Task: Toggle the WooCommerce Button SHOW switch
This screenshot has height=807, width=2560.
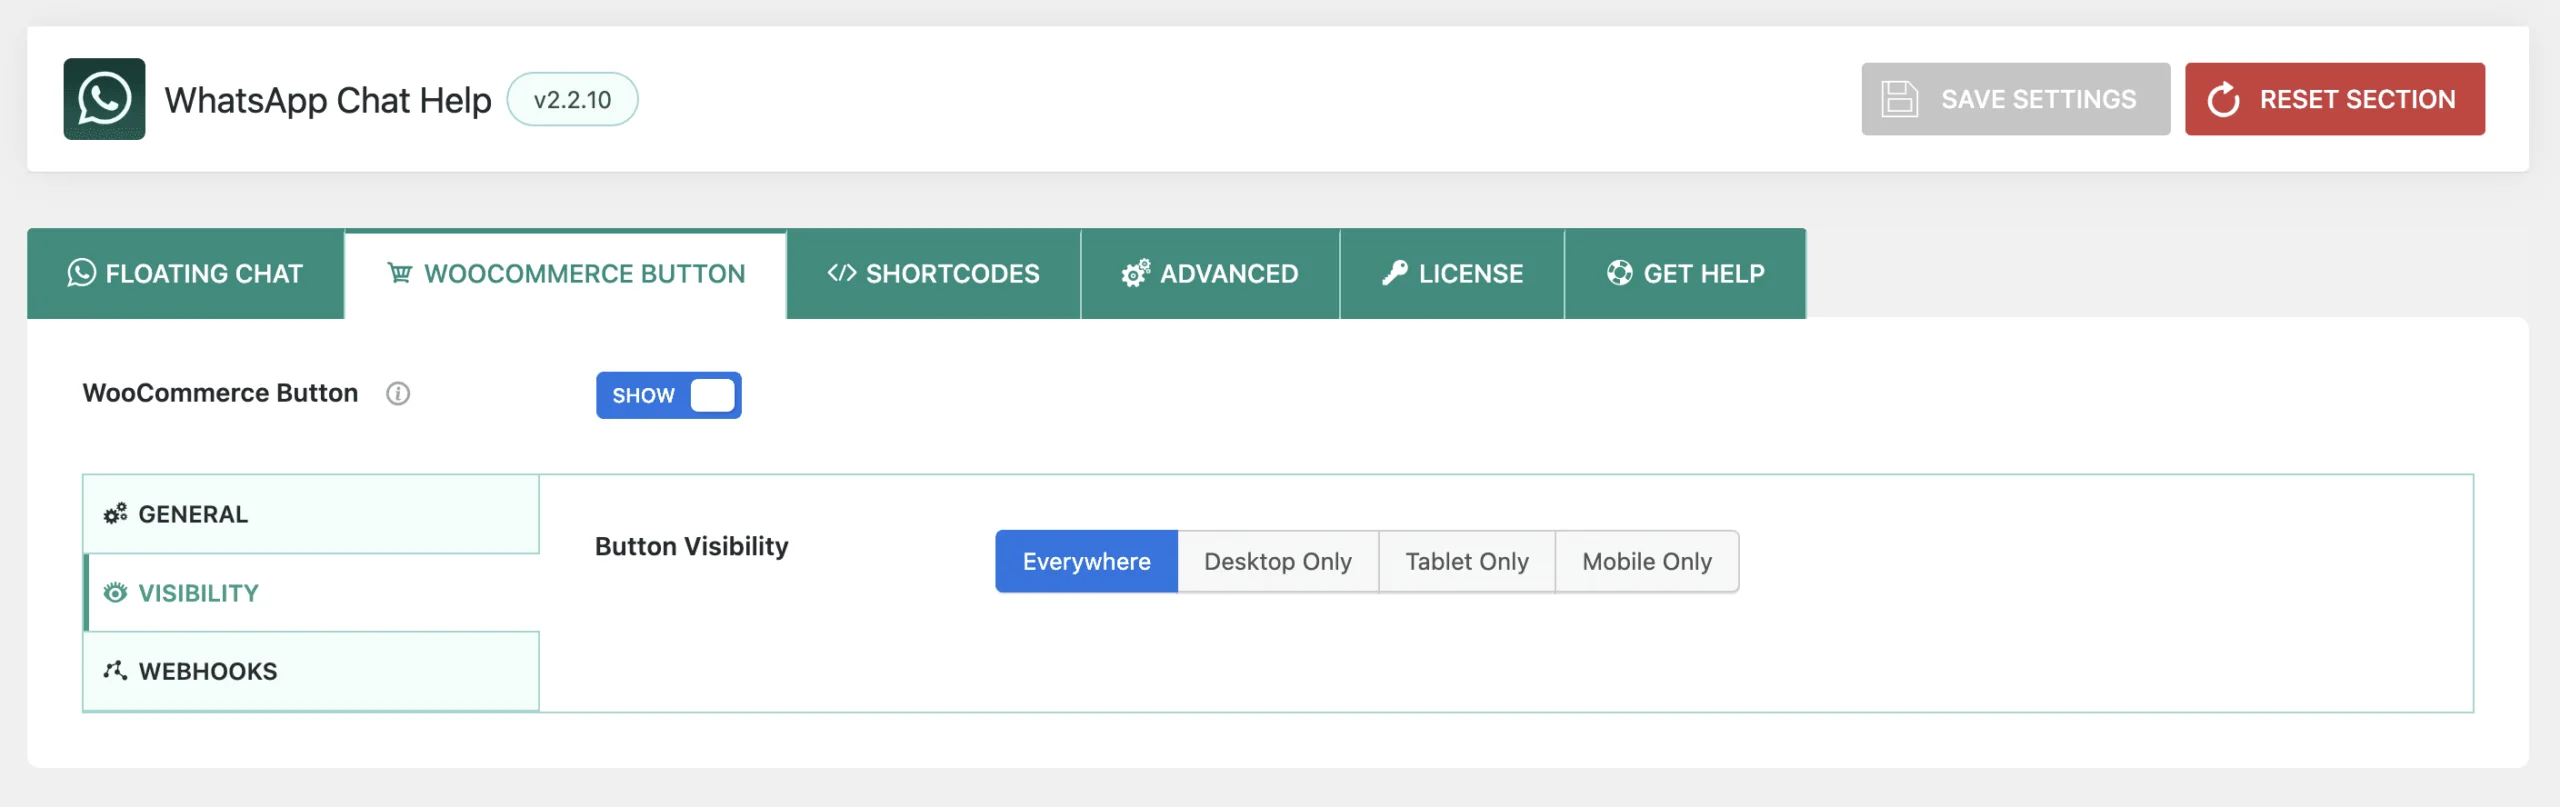Action: click(x=669, y=395)
